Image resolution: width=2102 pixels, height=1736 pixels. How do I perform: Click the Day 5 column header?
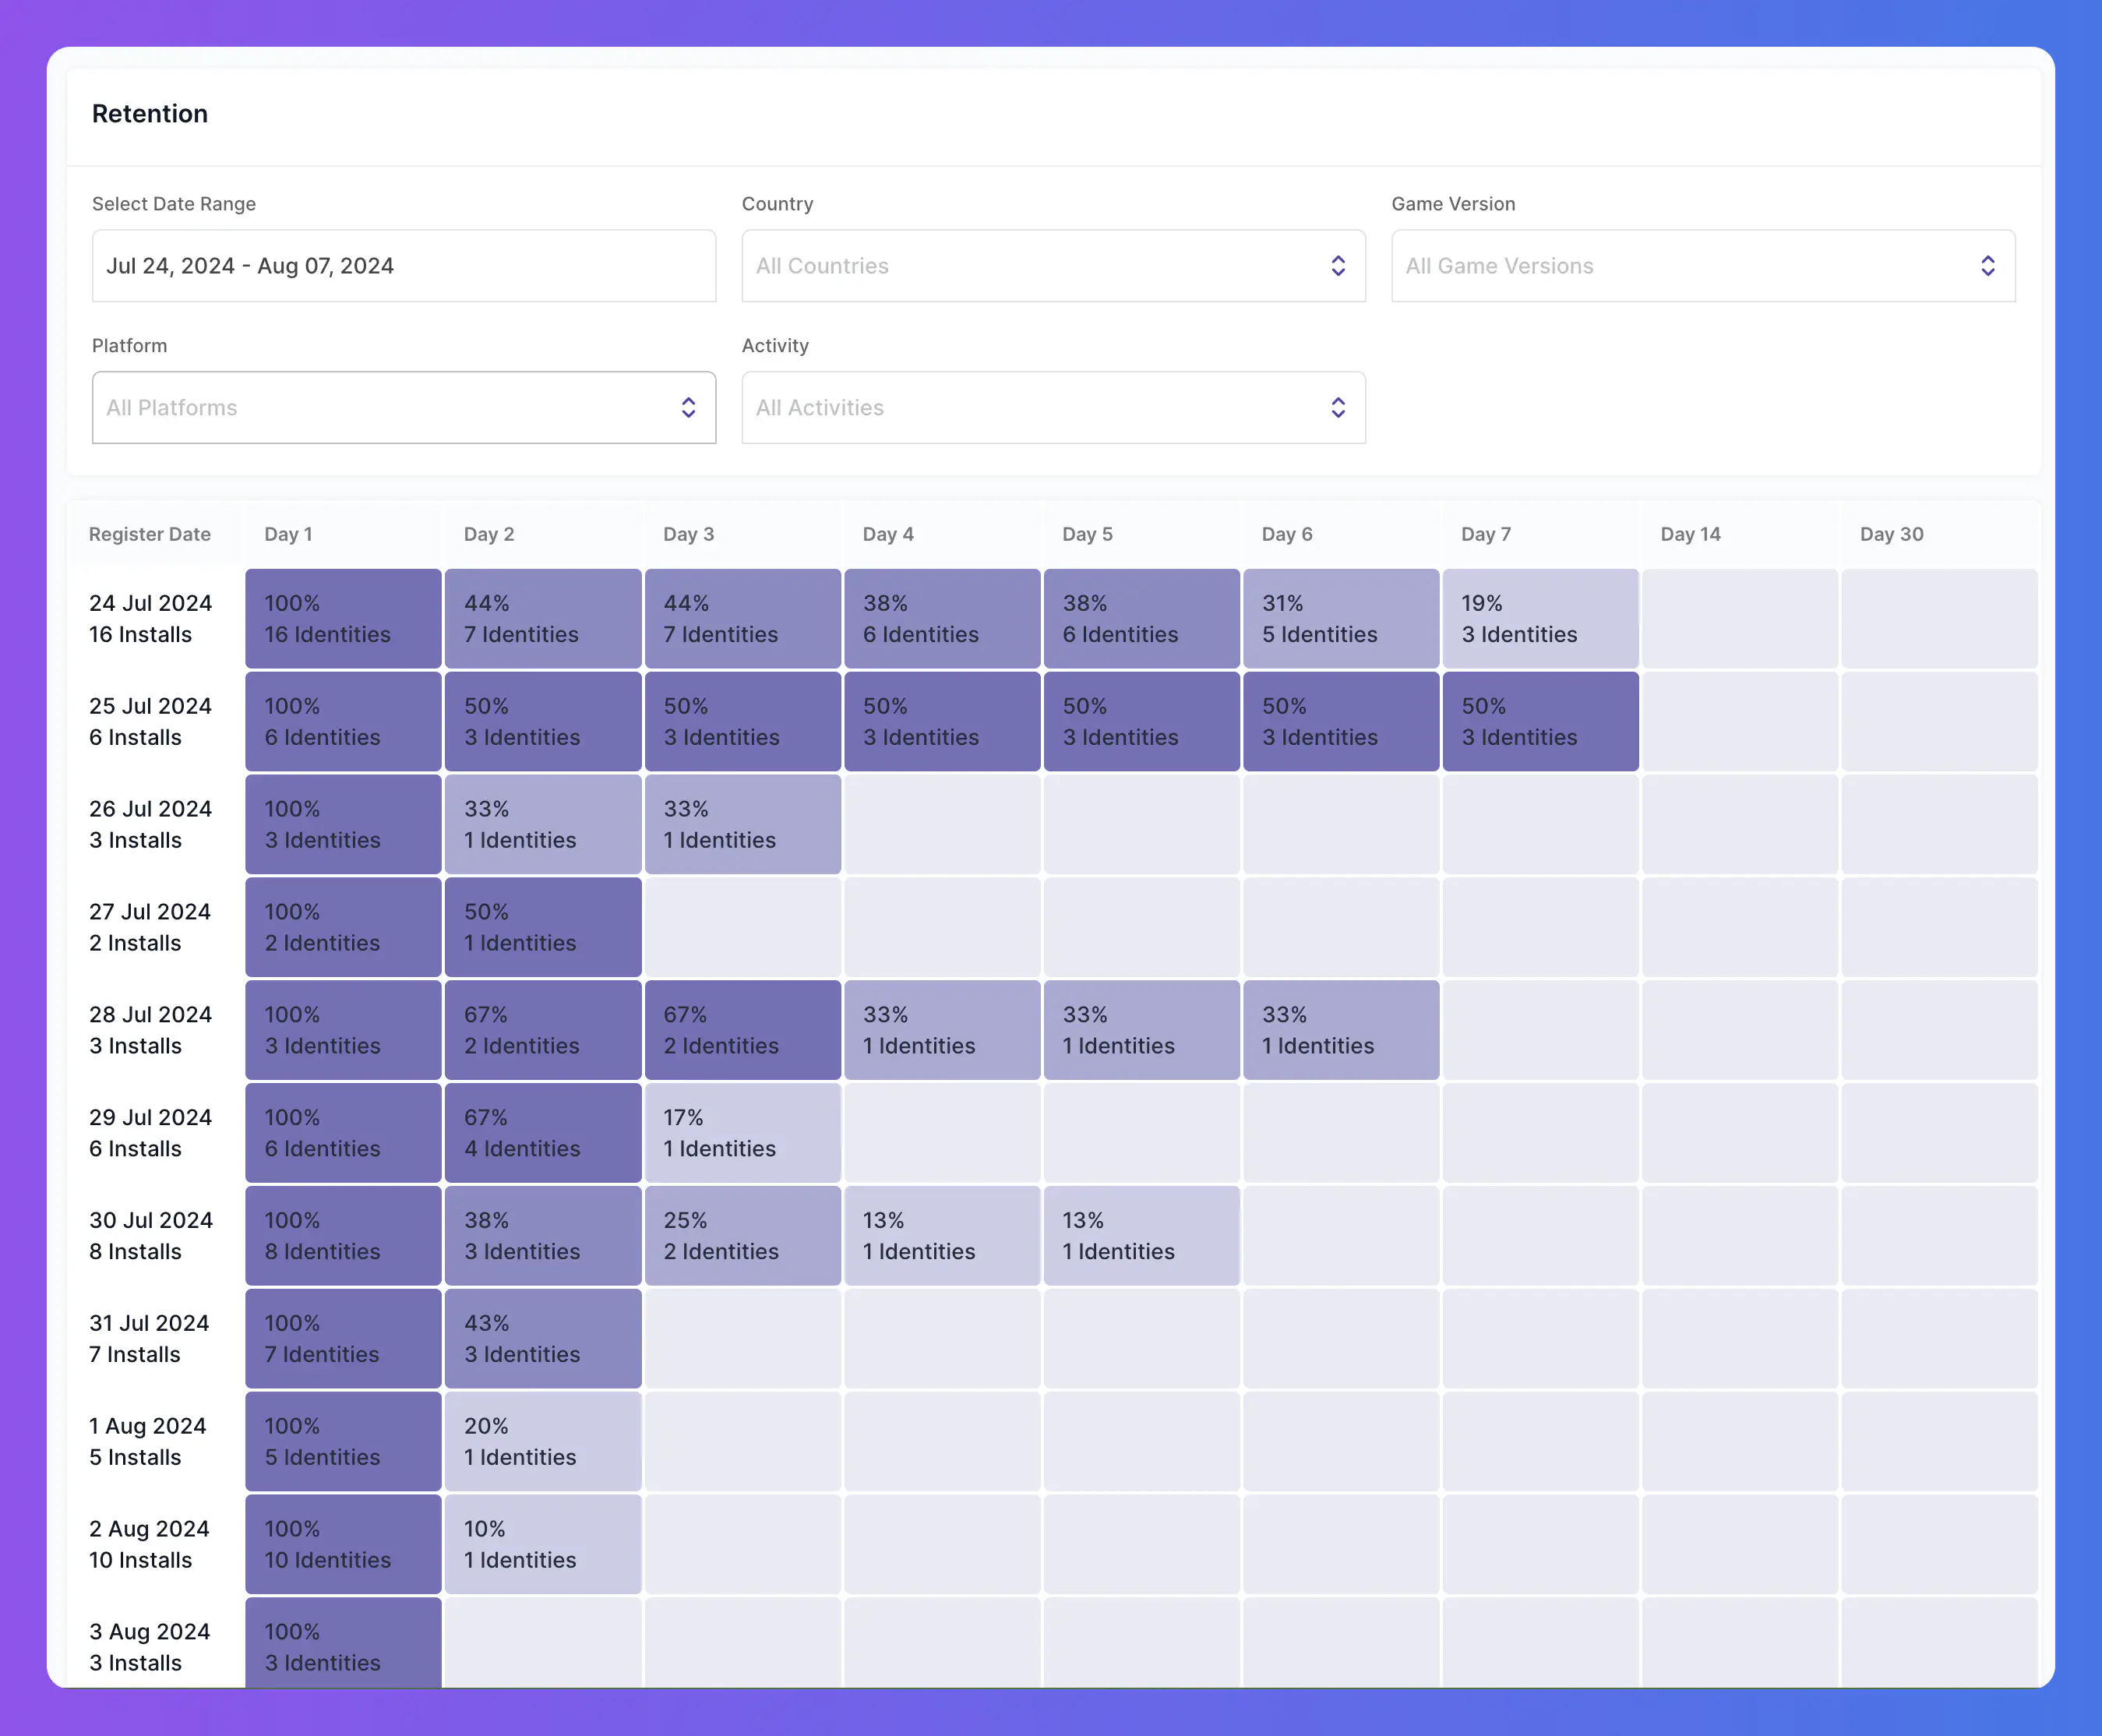(1087, 534)
